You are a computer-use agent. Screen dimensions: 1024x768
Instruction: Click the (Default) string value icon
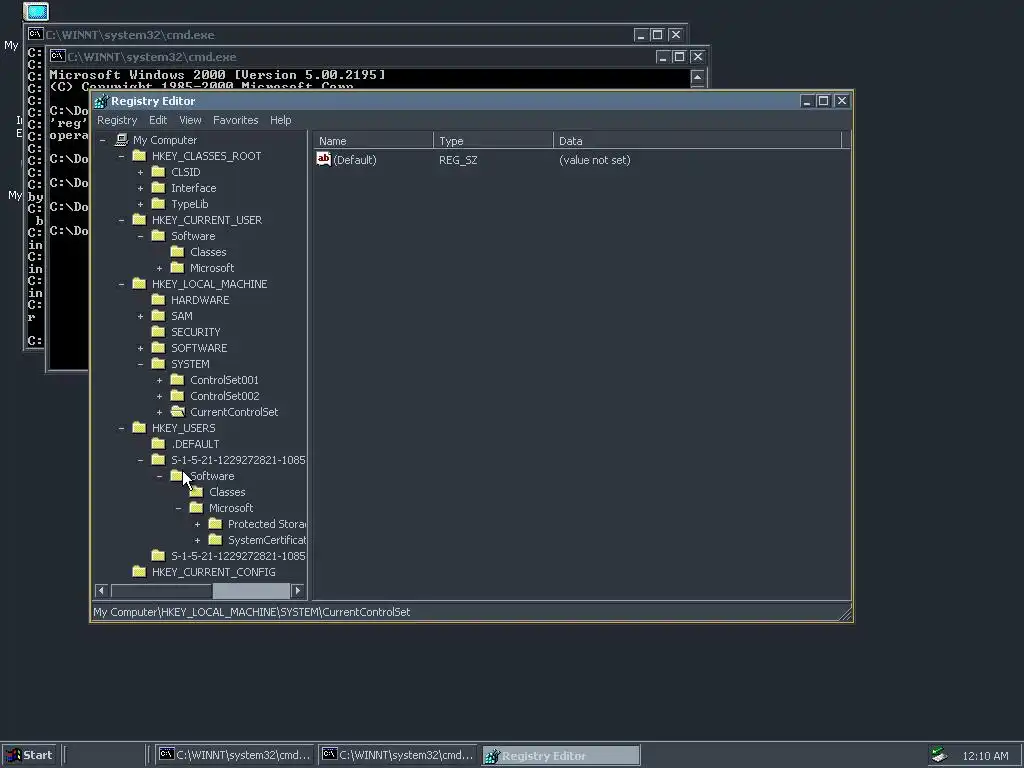[x=323, y=159]
